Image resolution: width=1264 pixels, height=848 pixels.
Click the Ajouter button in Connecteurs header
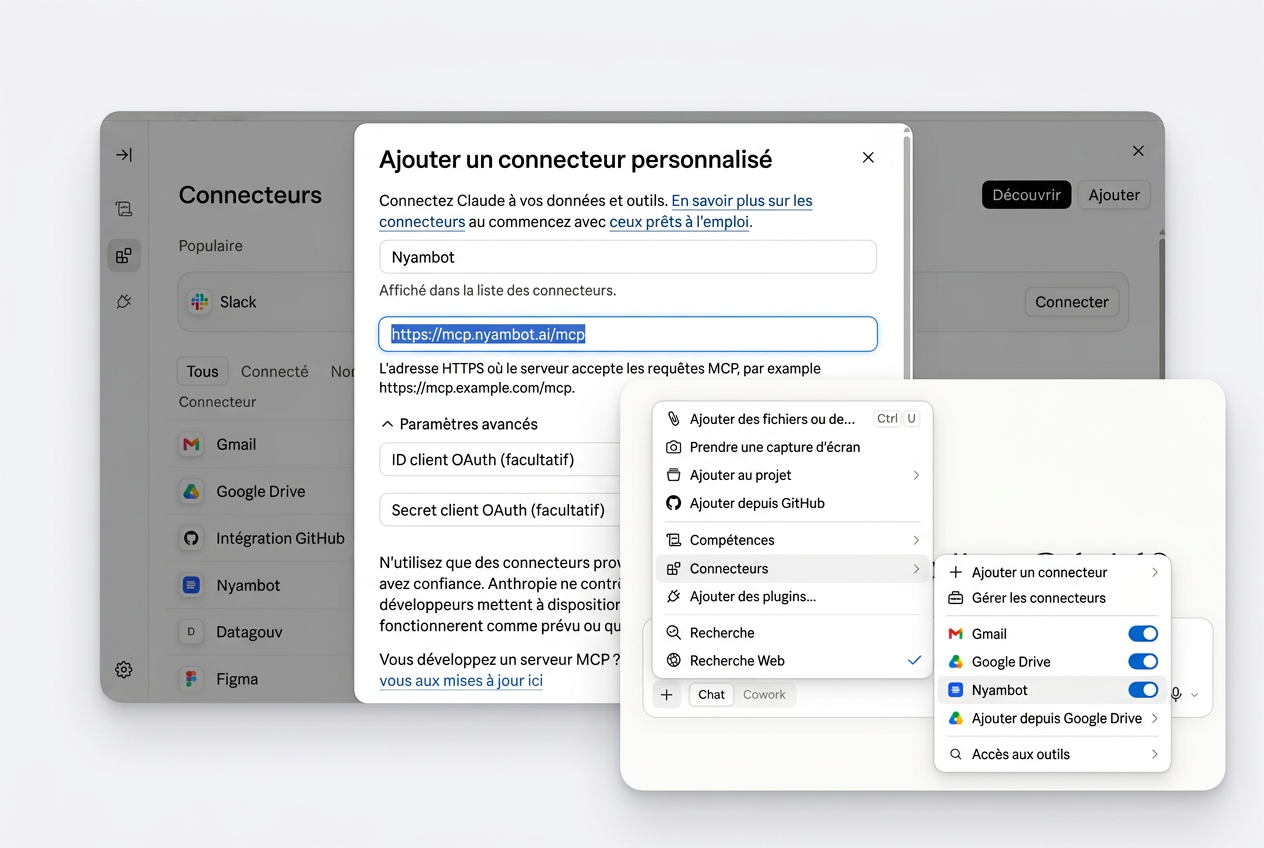(x=1114, y=195)
